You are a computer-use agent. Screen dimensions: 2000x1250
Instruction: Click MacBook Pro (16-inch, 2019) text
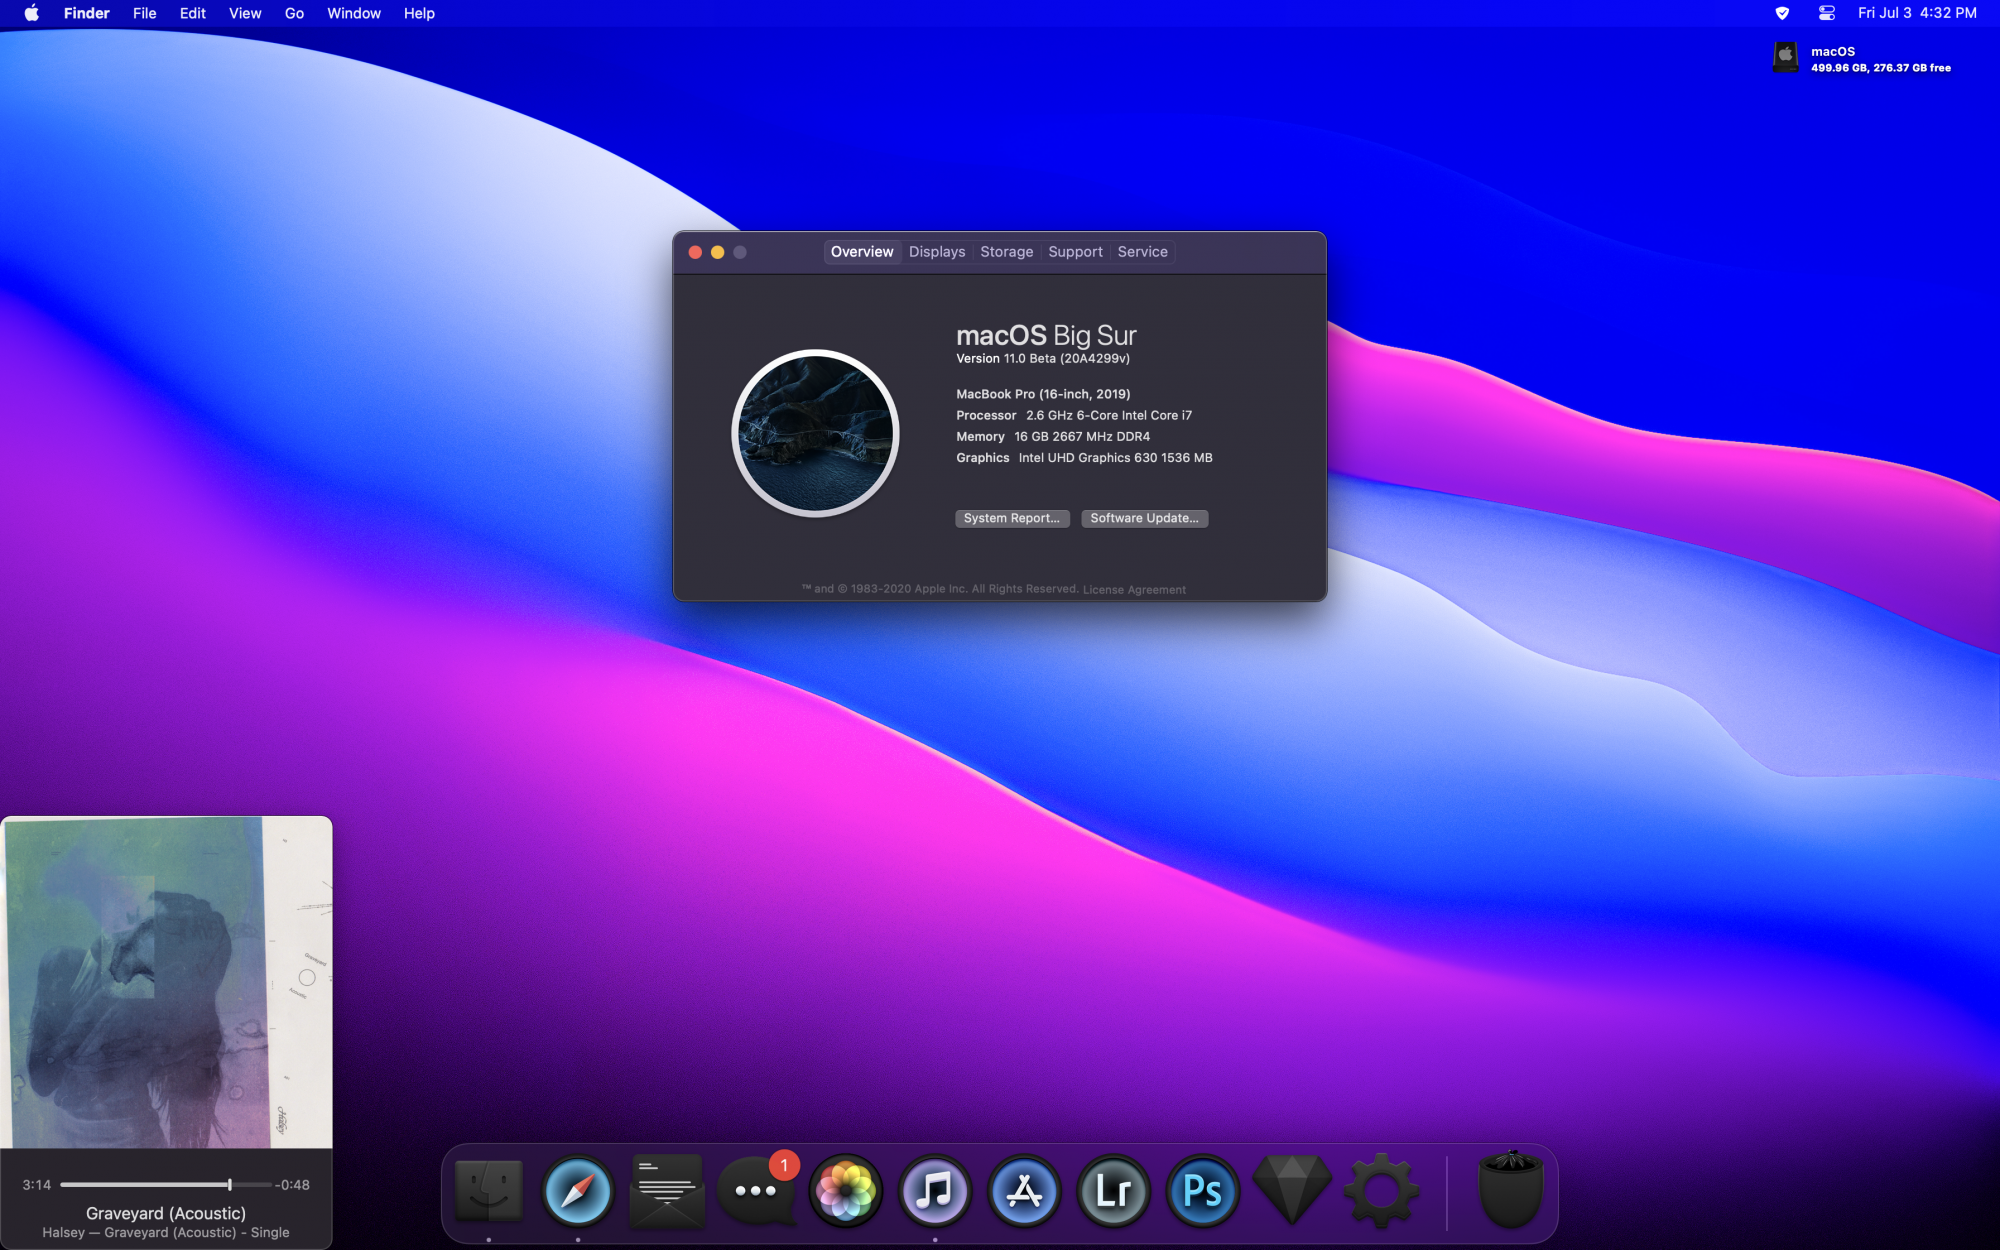(1043, 394)
